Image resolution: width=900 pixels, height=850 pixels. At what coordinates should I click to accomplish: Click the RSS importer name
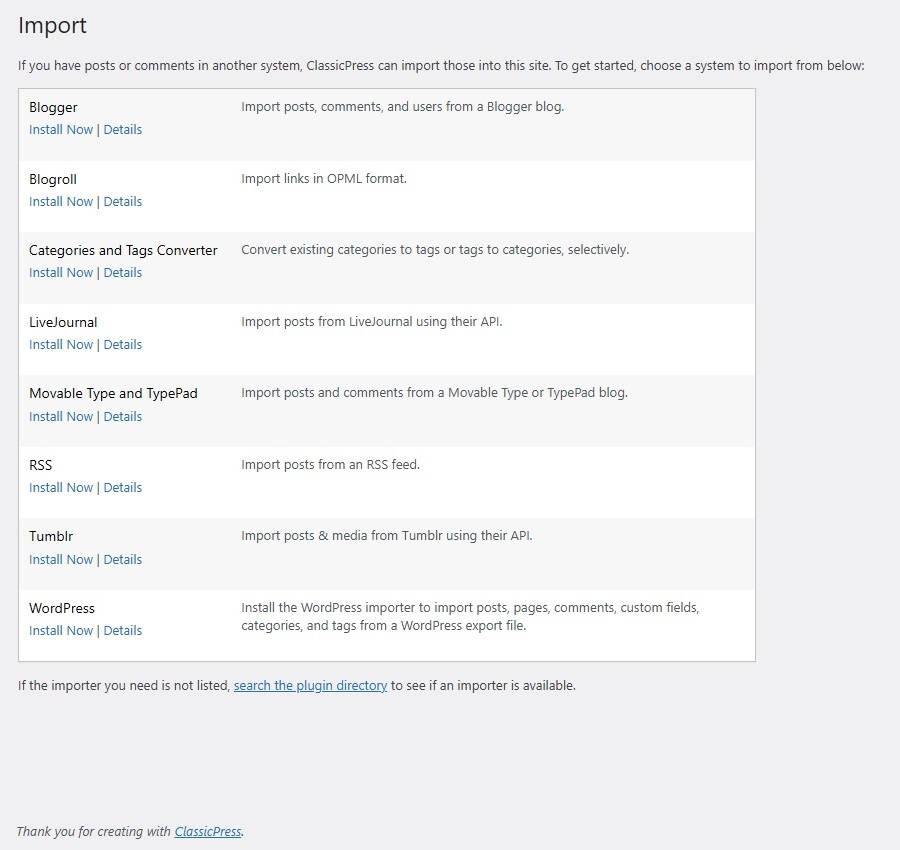40,465
